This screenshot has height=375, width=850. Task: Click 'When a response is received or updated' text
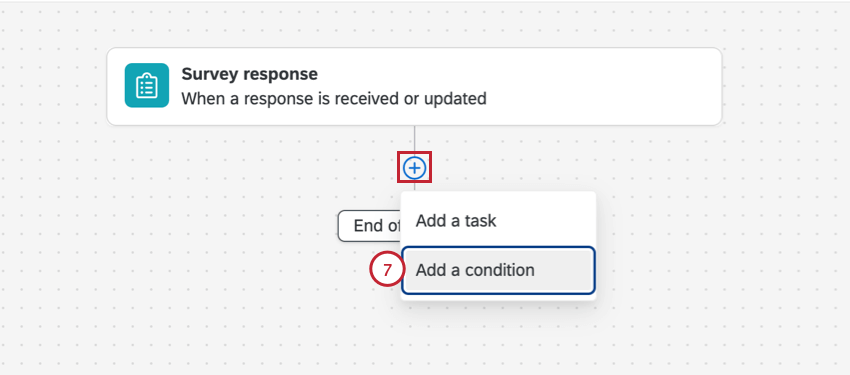(x=333, y=99)
